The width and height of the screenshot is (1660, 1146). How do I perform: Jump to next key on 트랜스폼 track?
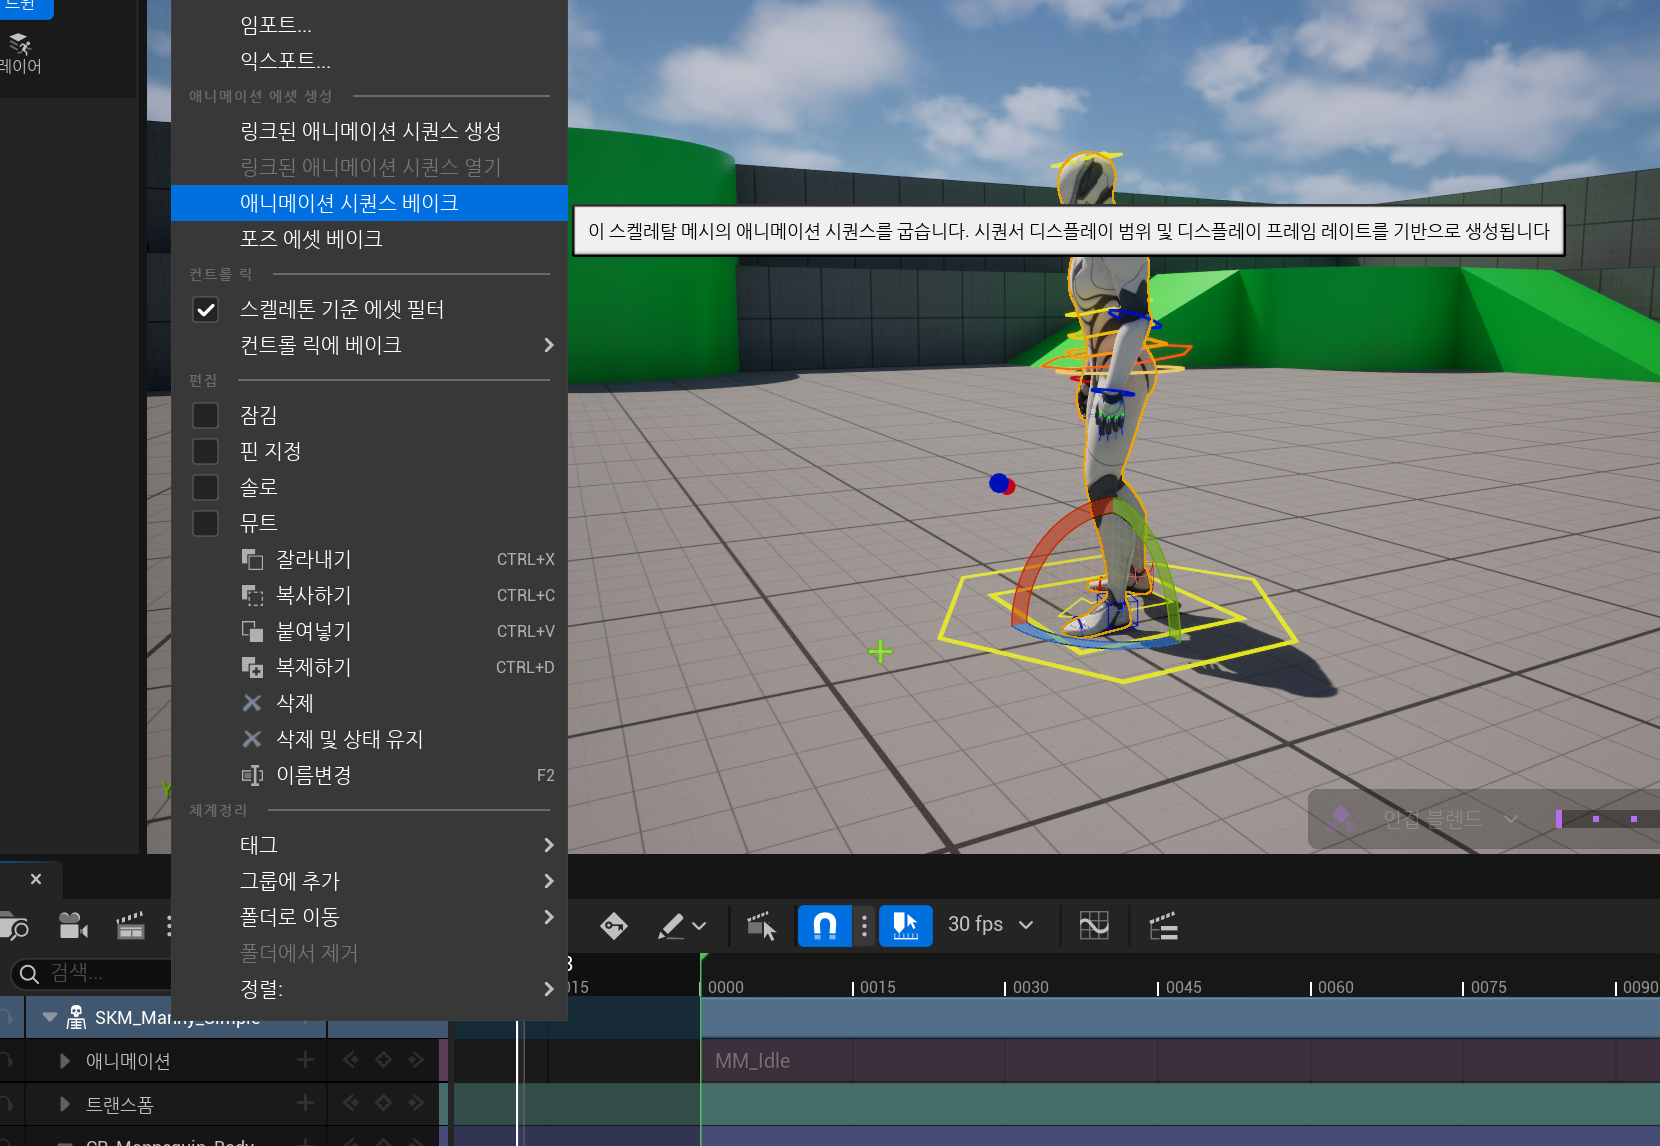pyautogui.click(x=416, y=1103)
